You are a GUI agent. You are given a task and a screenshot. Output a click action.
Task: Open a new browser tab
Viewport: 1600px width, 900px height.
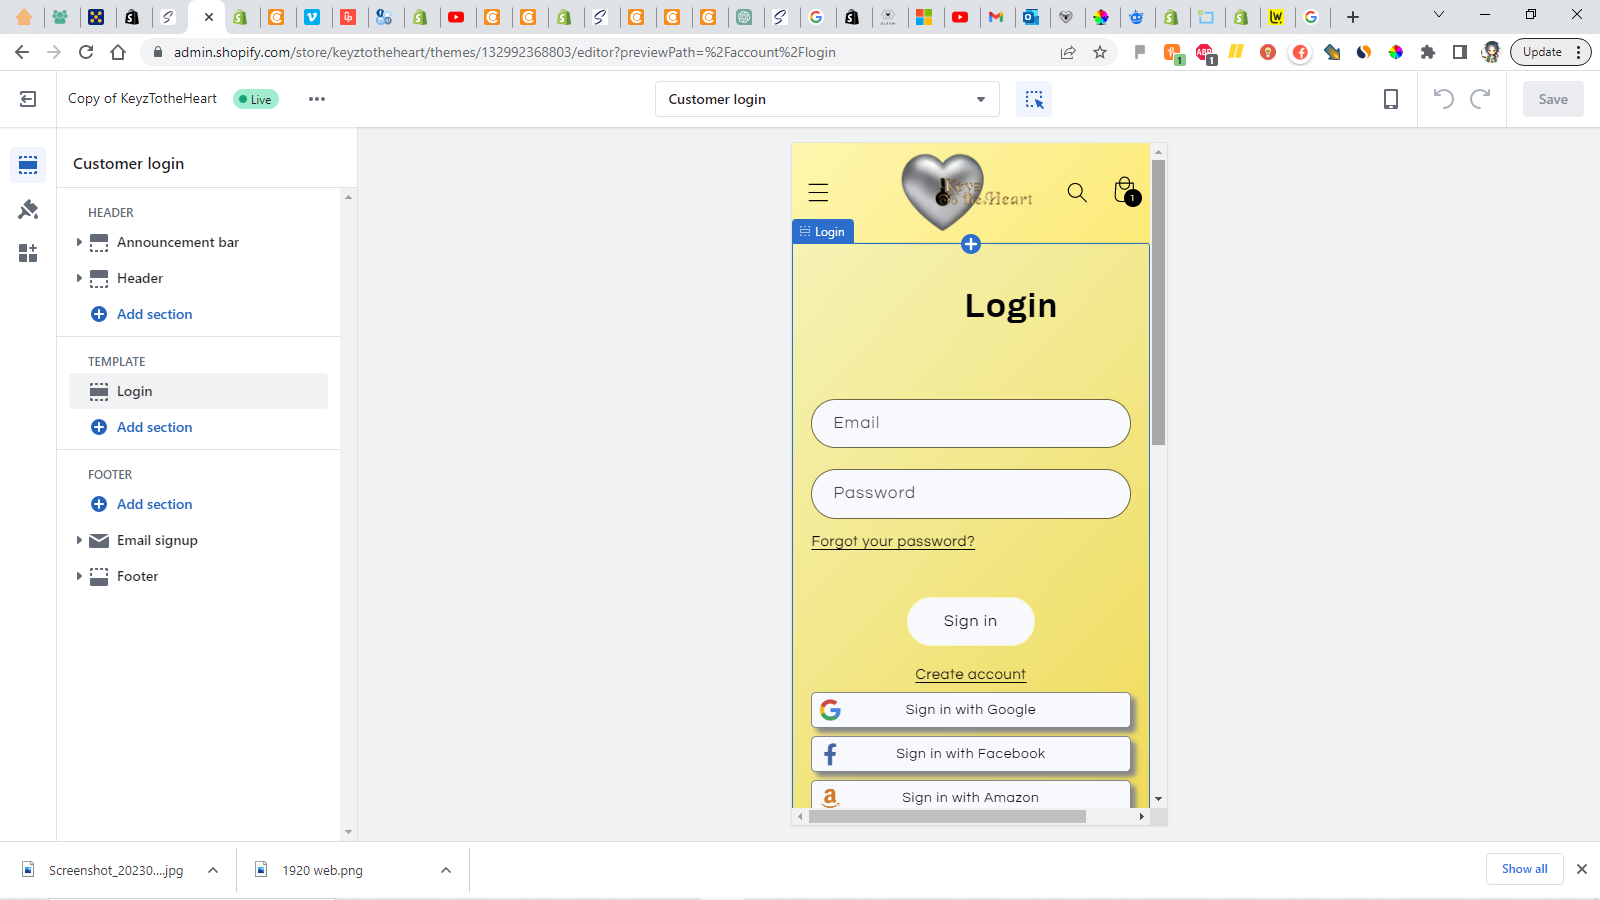click(x=1353, y=17)
